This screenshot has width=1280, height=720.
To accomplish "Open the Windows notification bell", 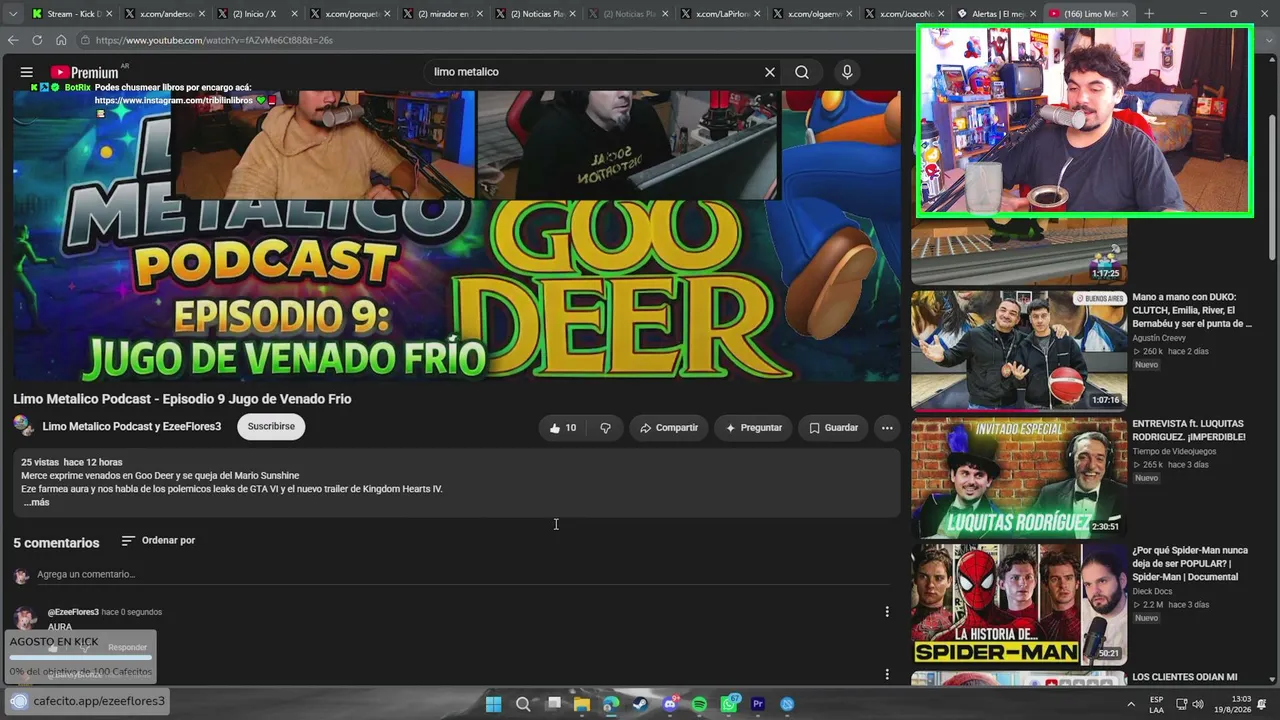I will (1262, 704).
